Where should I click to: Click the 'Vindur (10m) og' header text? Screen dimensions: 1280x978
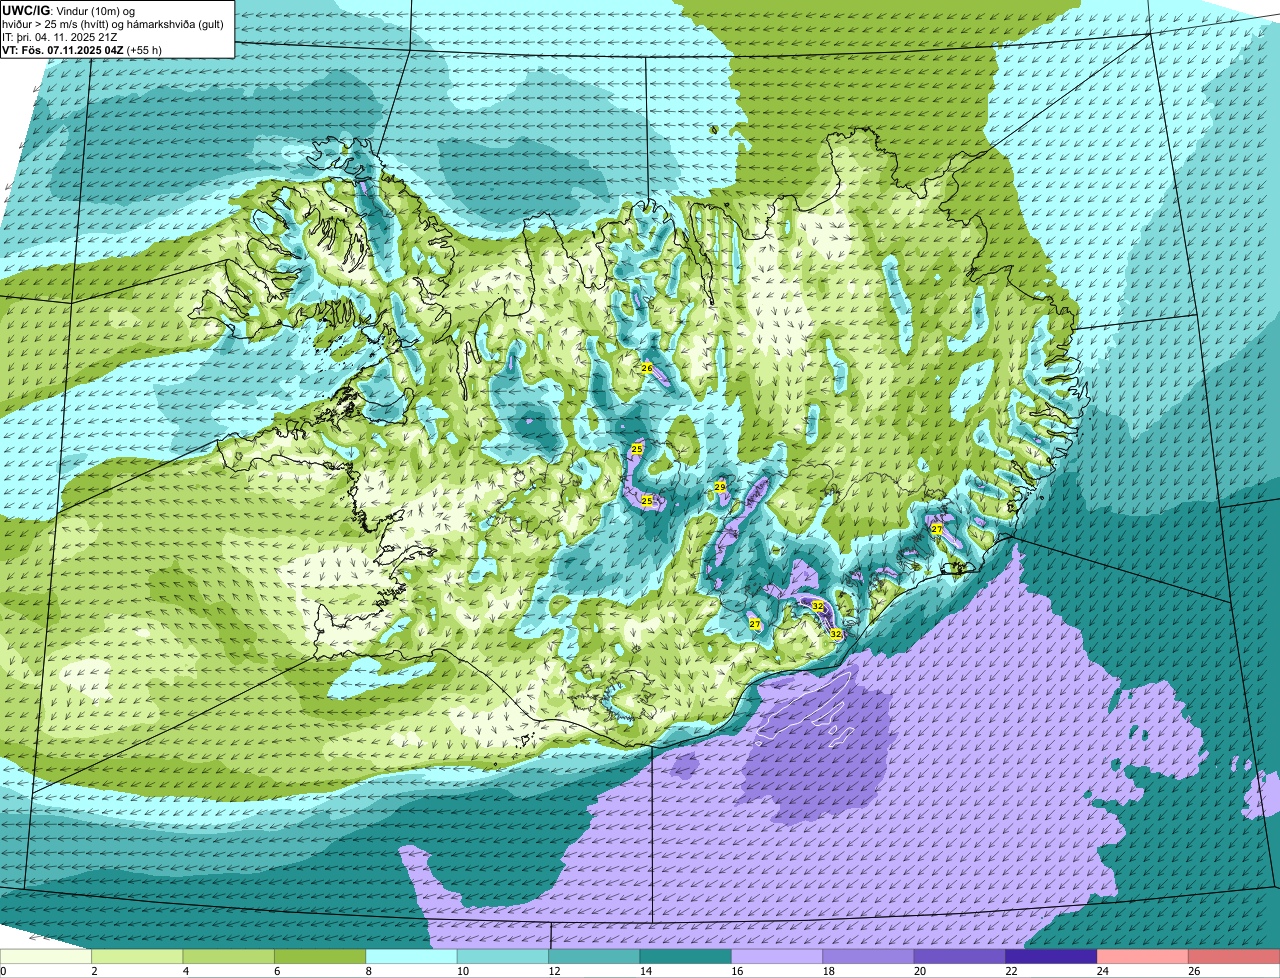pos(94,10)
